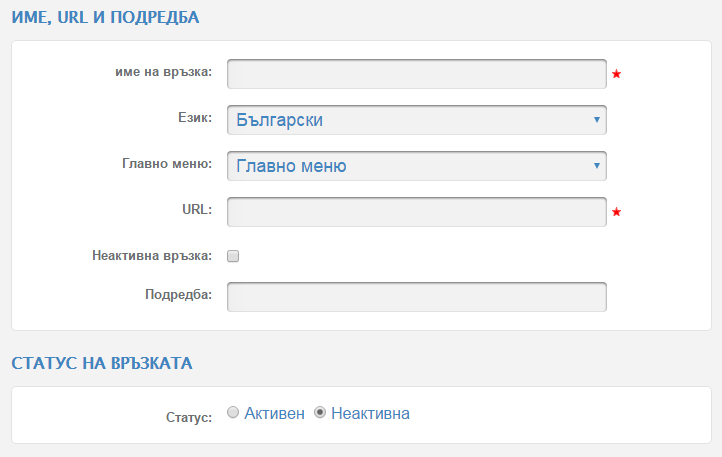Expand the Главно меню dropdown list
Image resolution: width=722 pixels, height=457 pixels.
(x=417, y=166)
